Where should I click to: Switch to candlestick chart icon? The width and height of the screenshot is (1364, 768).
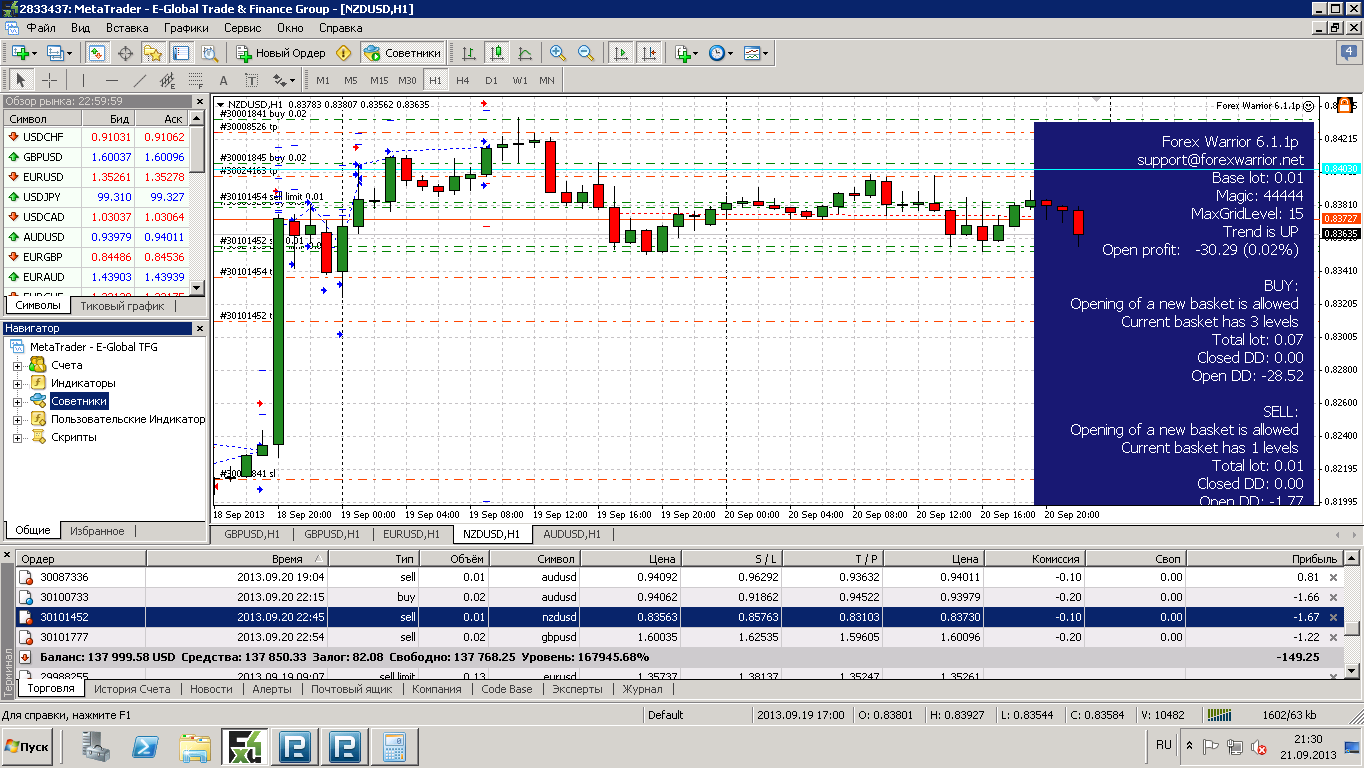coord(496,53)
